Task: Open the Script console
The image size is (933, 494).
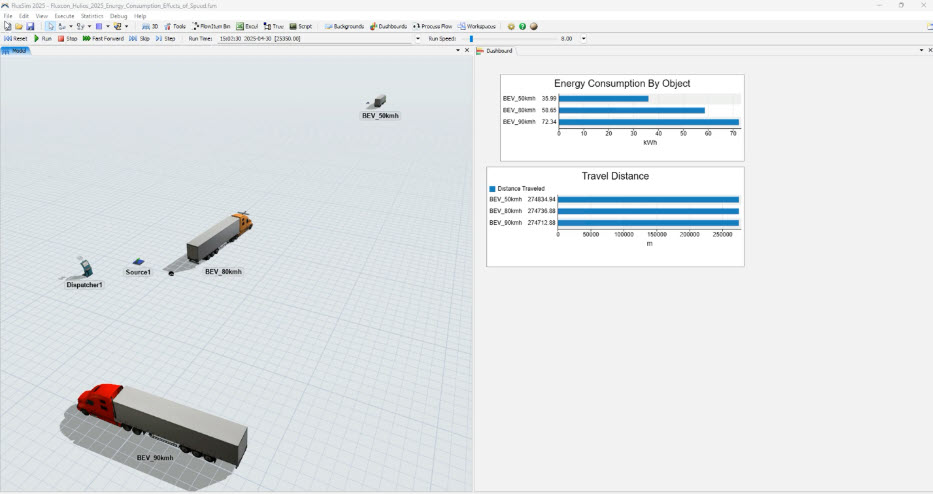Action: (x=300, y=26)
